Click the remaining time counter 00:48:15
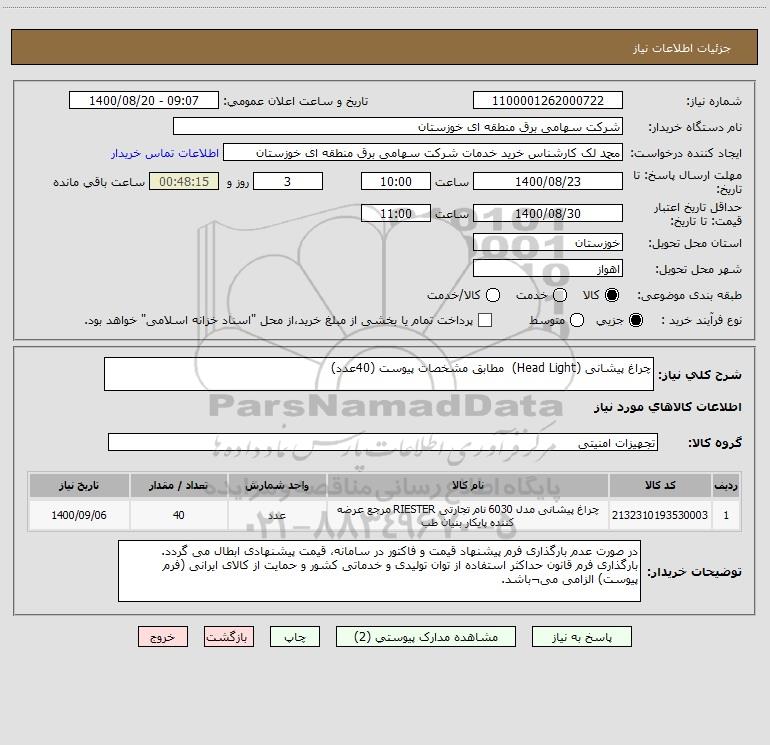 (x=184, y=181)
